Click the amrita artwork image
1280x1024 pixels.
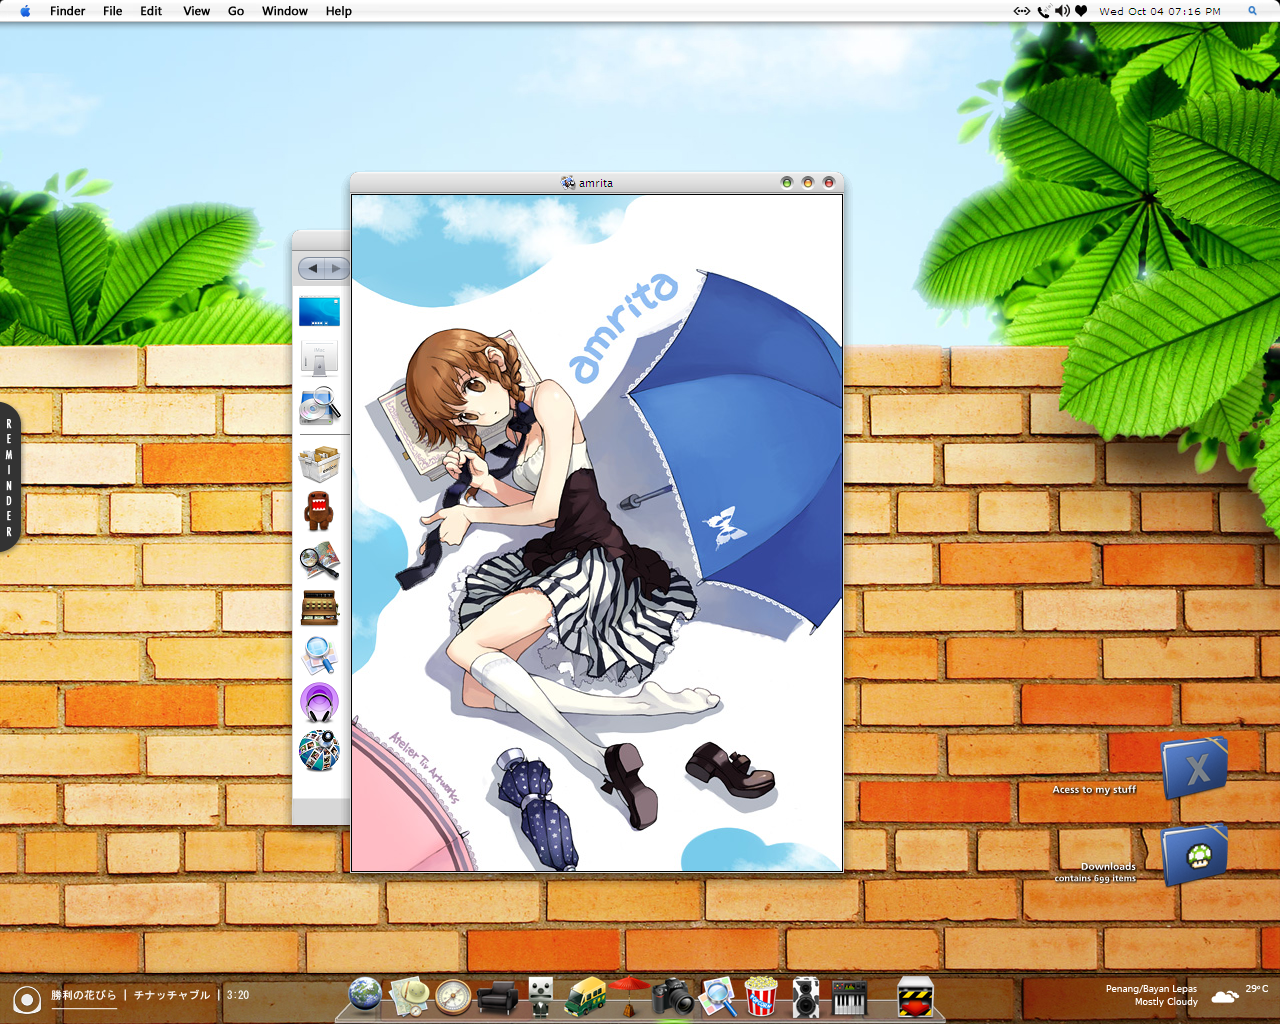[597, 533]
